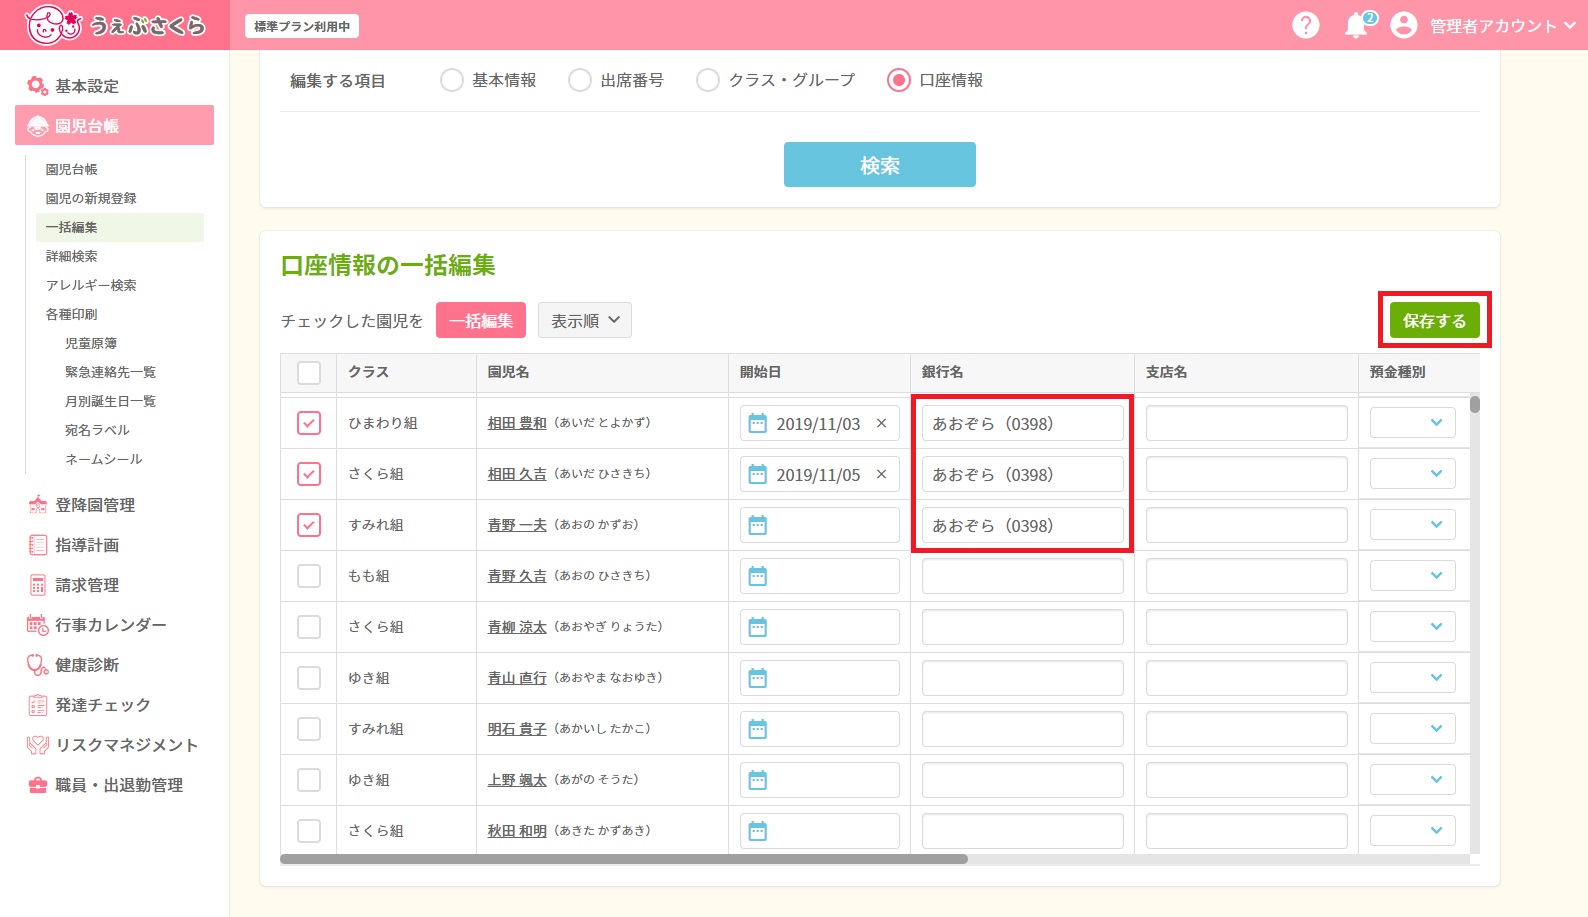Open the 園児台帳 sidebar section
The width and height of the screenshot is (1588, 917).
[x=114, y=125]
